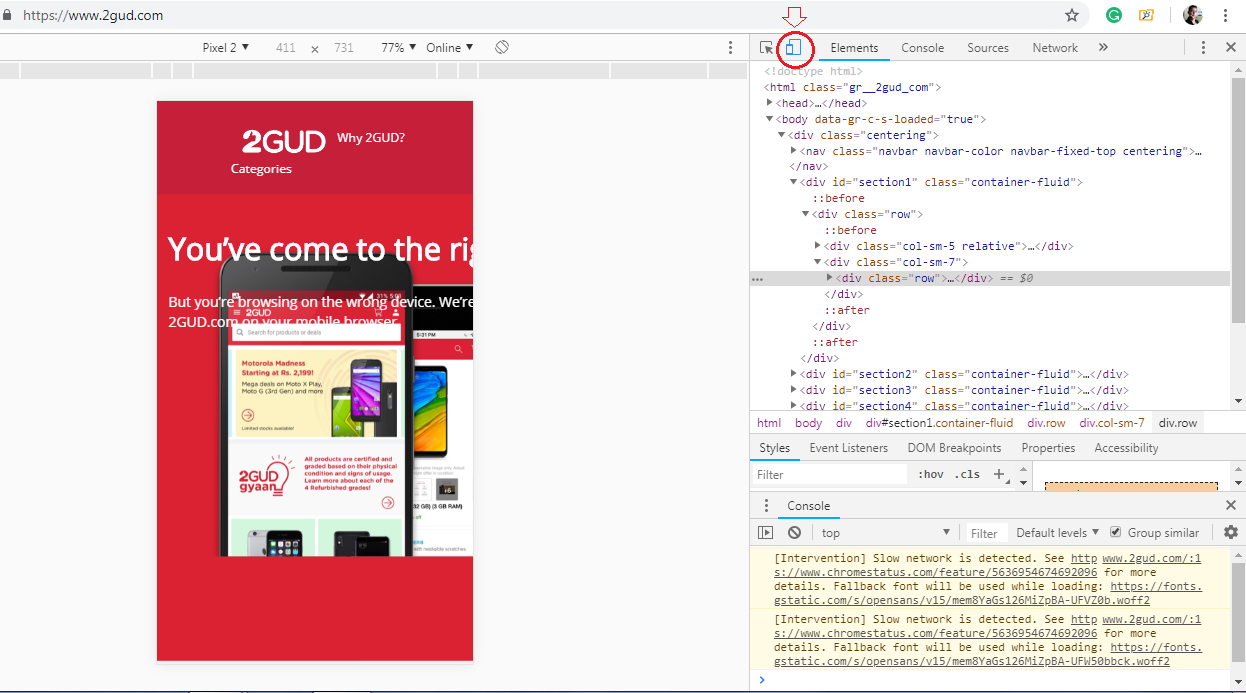Activate the inspect element picker icon
Image resolution: width=1246 pixels, height=693 pixels.
[766, 47]
